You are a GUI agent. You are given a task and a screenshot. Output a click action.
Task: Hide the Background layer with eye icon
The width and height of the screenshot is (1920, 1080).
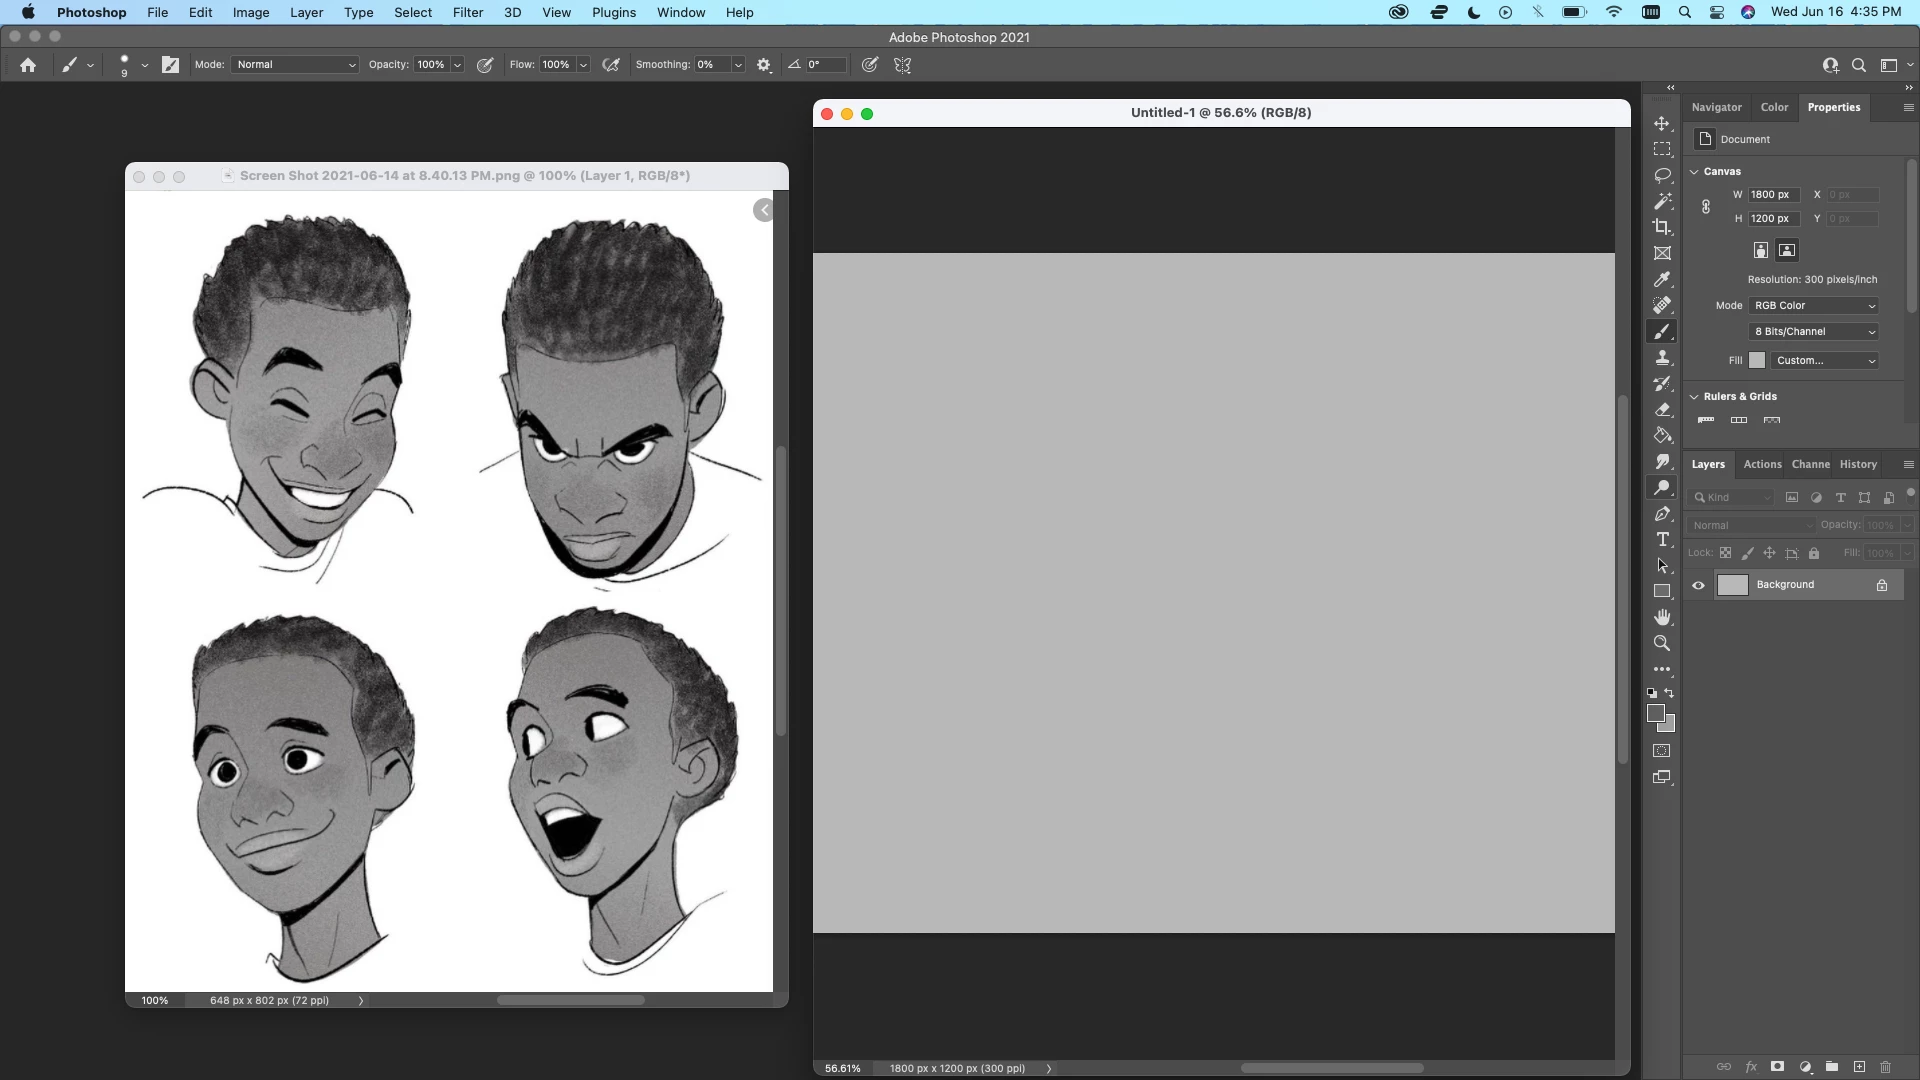pyautogui.click(x=1698, y=585)
